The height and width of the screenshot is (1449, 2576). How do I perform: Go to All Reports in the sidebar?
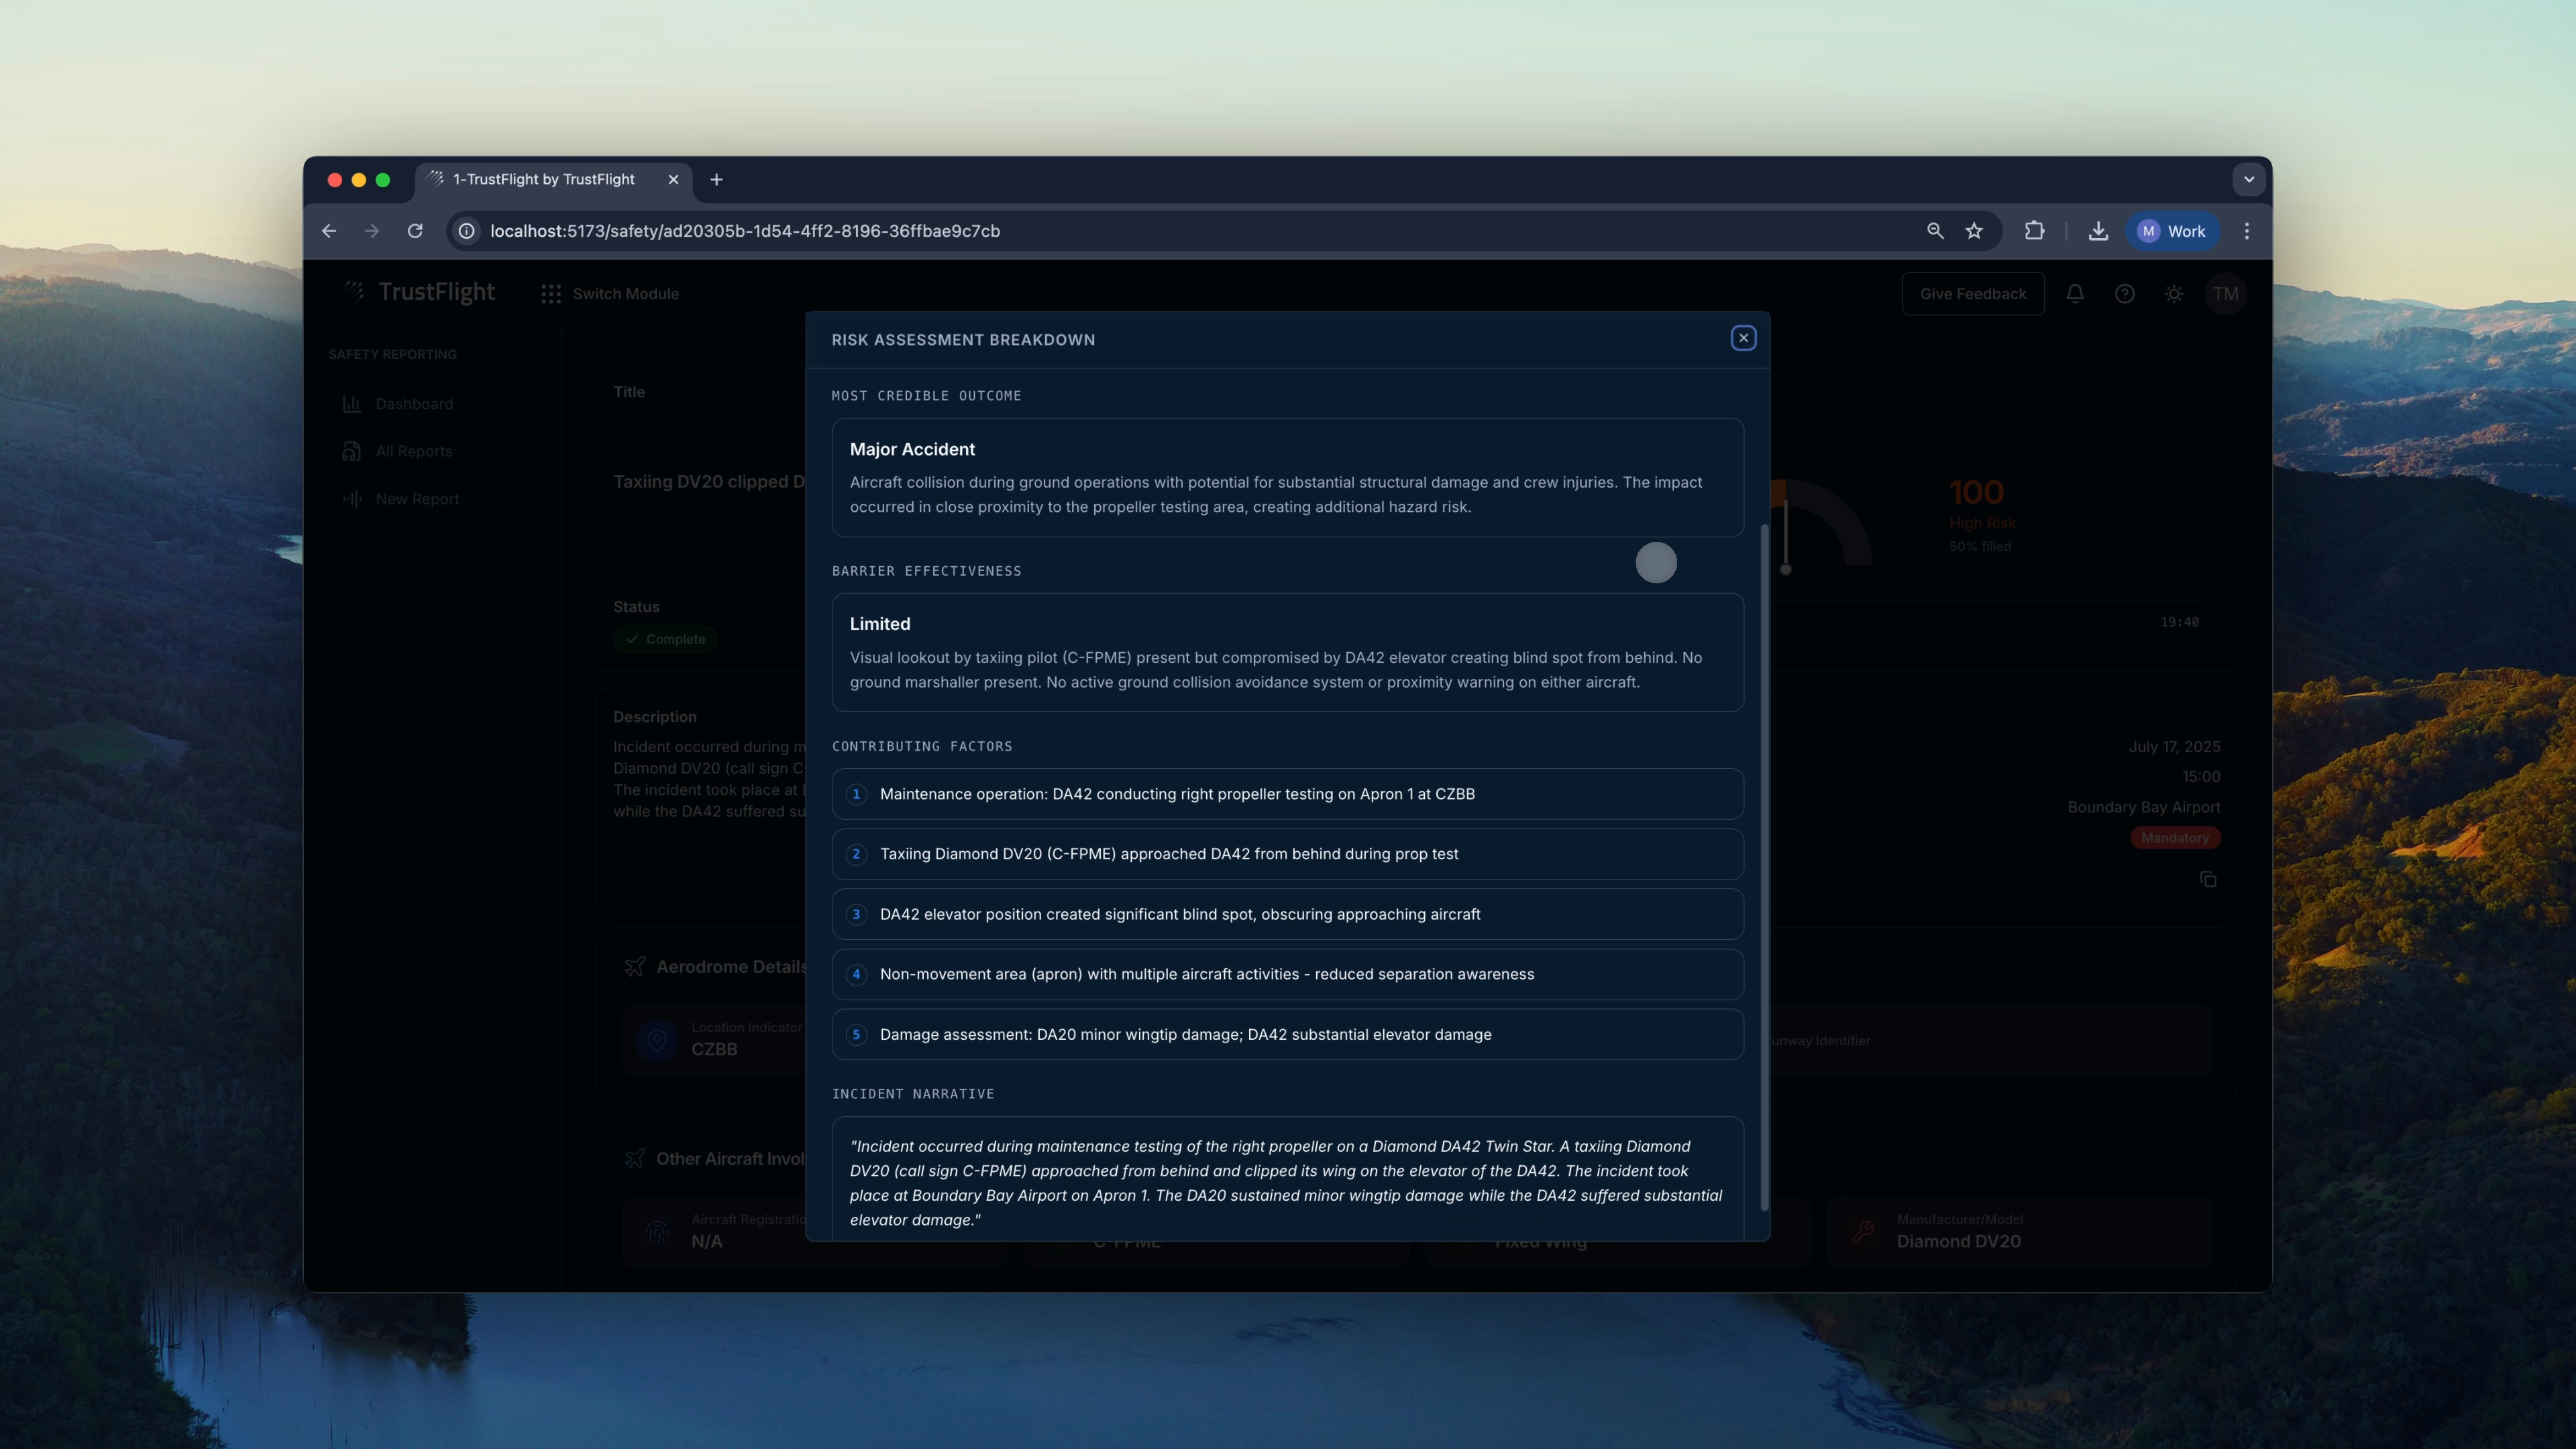coord(413,451)
